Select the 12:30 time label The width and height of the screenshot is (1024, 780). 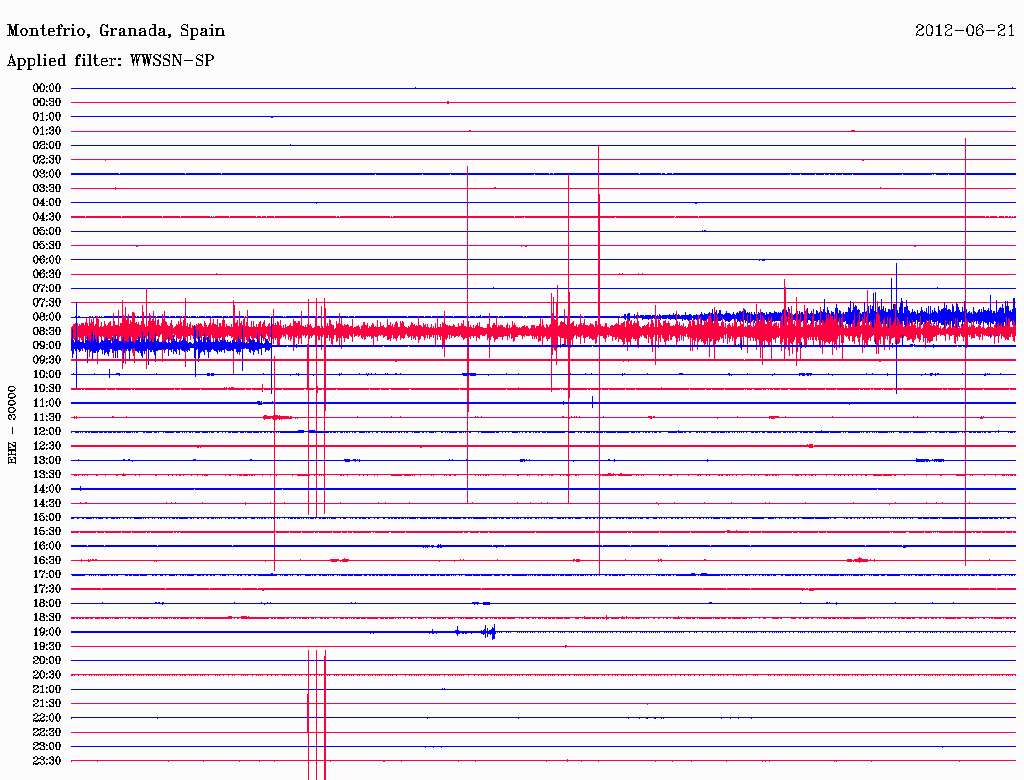pyautogui.click(x=47, y=446)
